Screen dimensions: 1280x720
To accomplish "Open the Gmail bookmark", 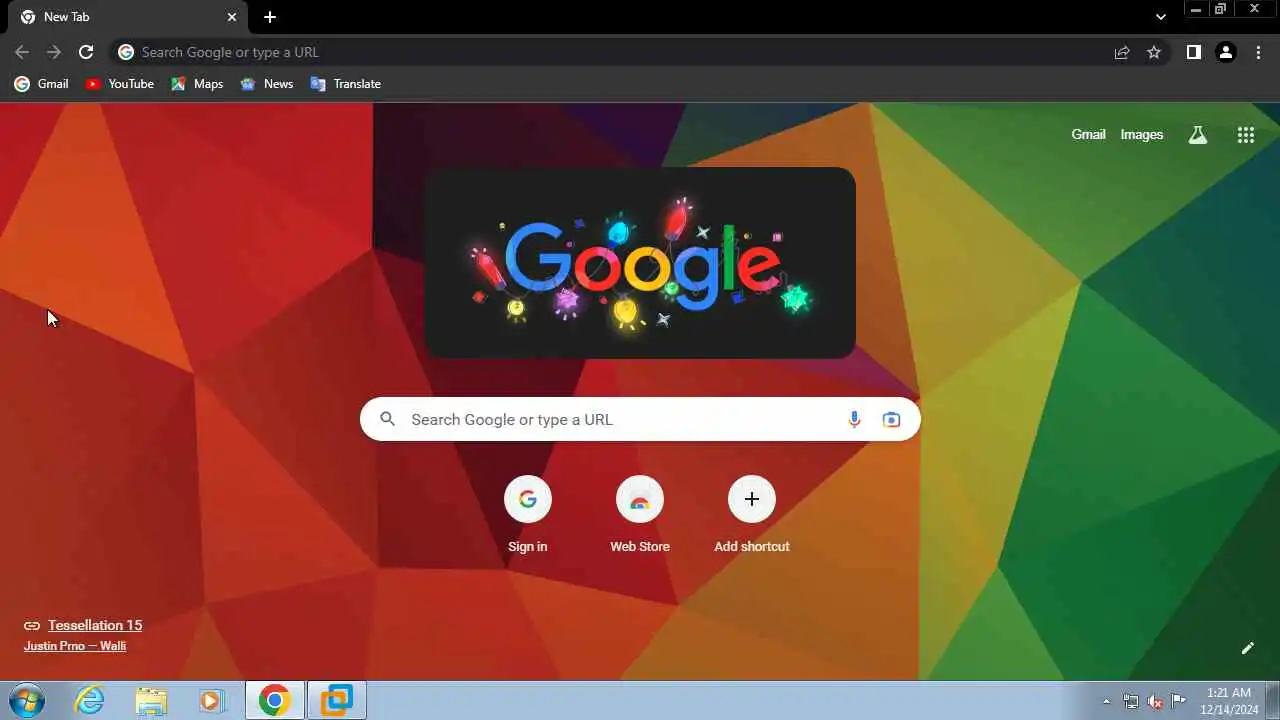I will (x=42, y=84).
